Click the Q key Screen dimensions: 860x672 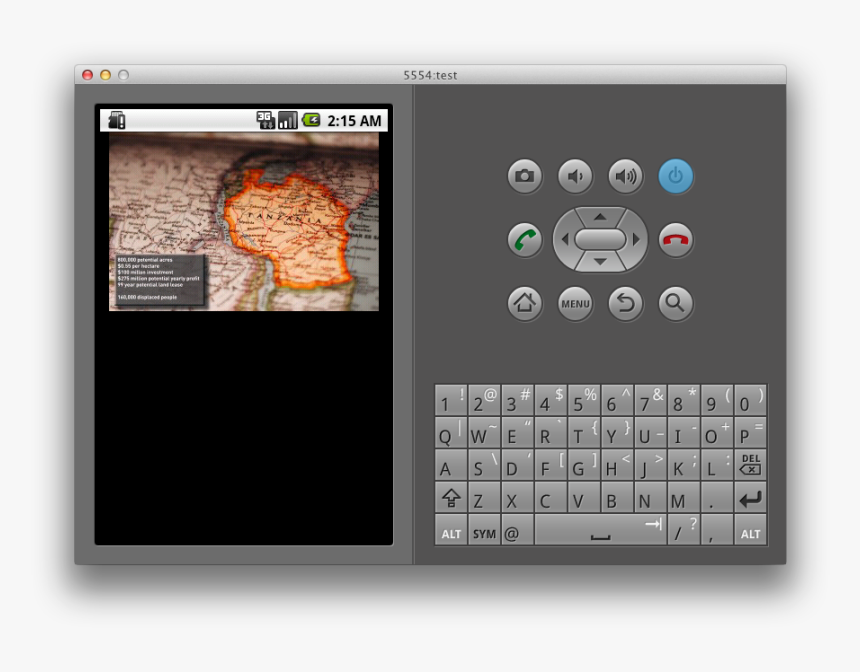coord(451,432)
